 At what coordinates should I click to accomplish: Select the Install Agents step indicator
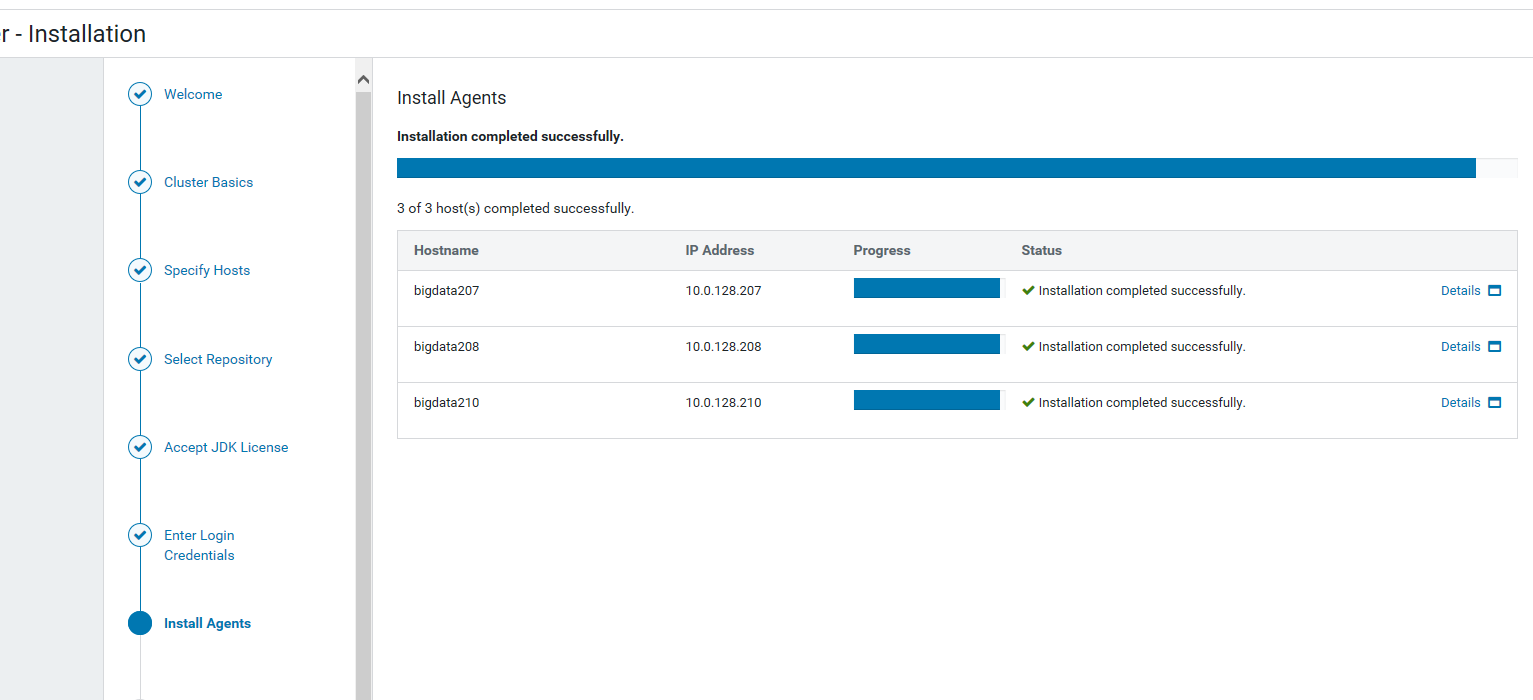pos(140,623)
